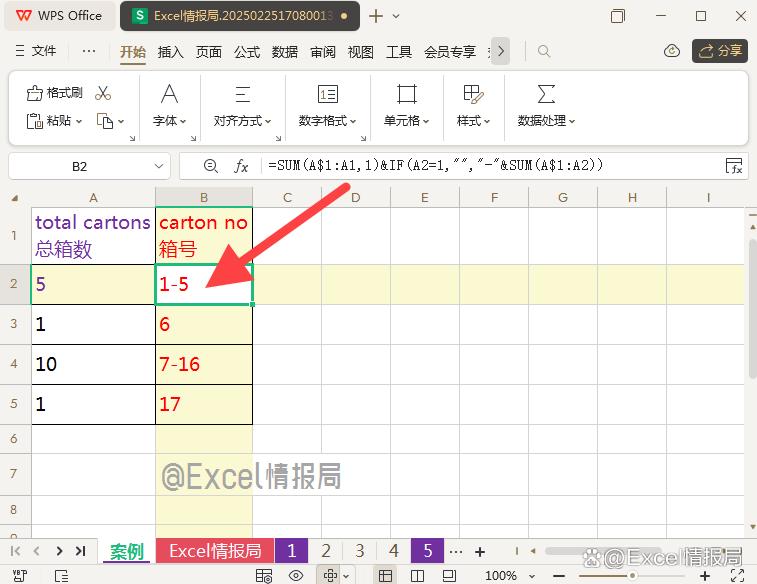Open the File (文件) menu button
Screen dimensions: 757x584
coord(36,51)
